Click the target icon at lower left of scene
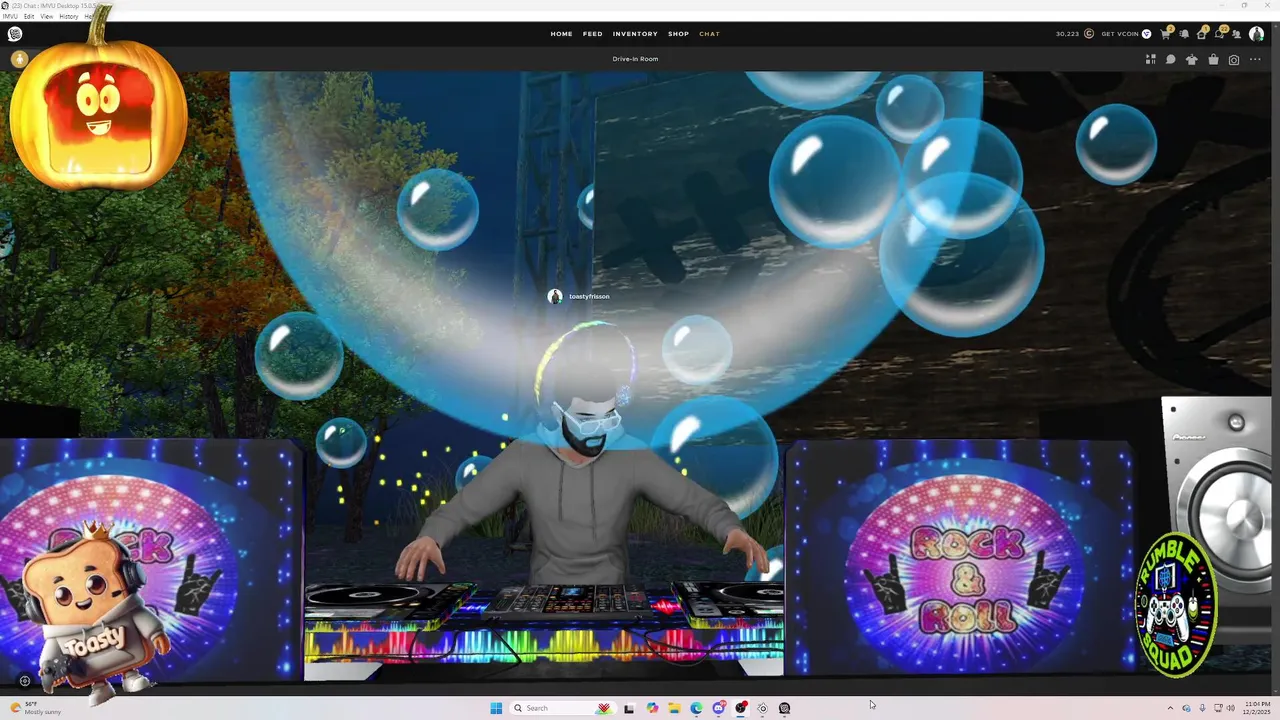The width and height of the screenshot is (1280, 720). 25,681
